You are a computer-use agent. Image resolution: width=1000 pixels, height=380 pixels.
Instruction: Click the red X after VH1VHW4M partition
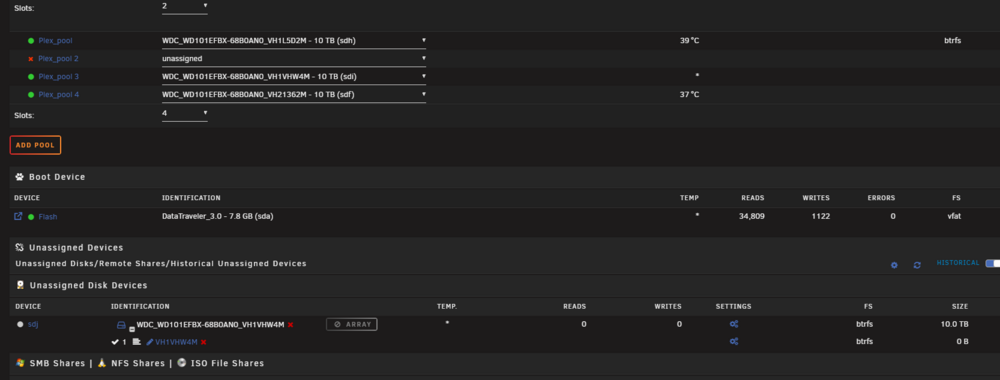click(203, 342)
